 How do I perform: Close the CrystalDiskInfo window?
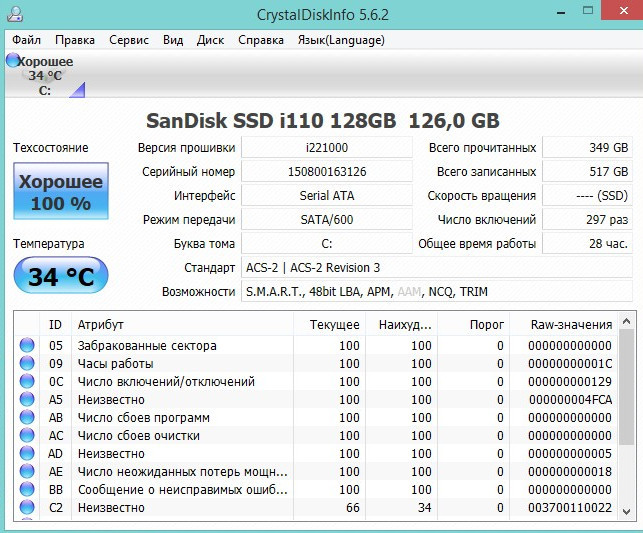[623, 10]
